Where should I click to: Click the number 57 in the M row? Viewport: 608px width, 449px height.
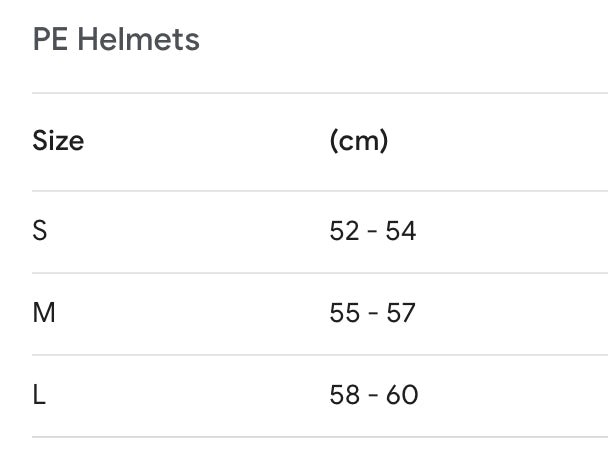point(401,313)
